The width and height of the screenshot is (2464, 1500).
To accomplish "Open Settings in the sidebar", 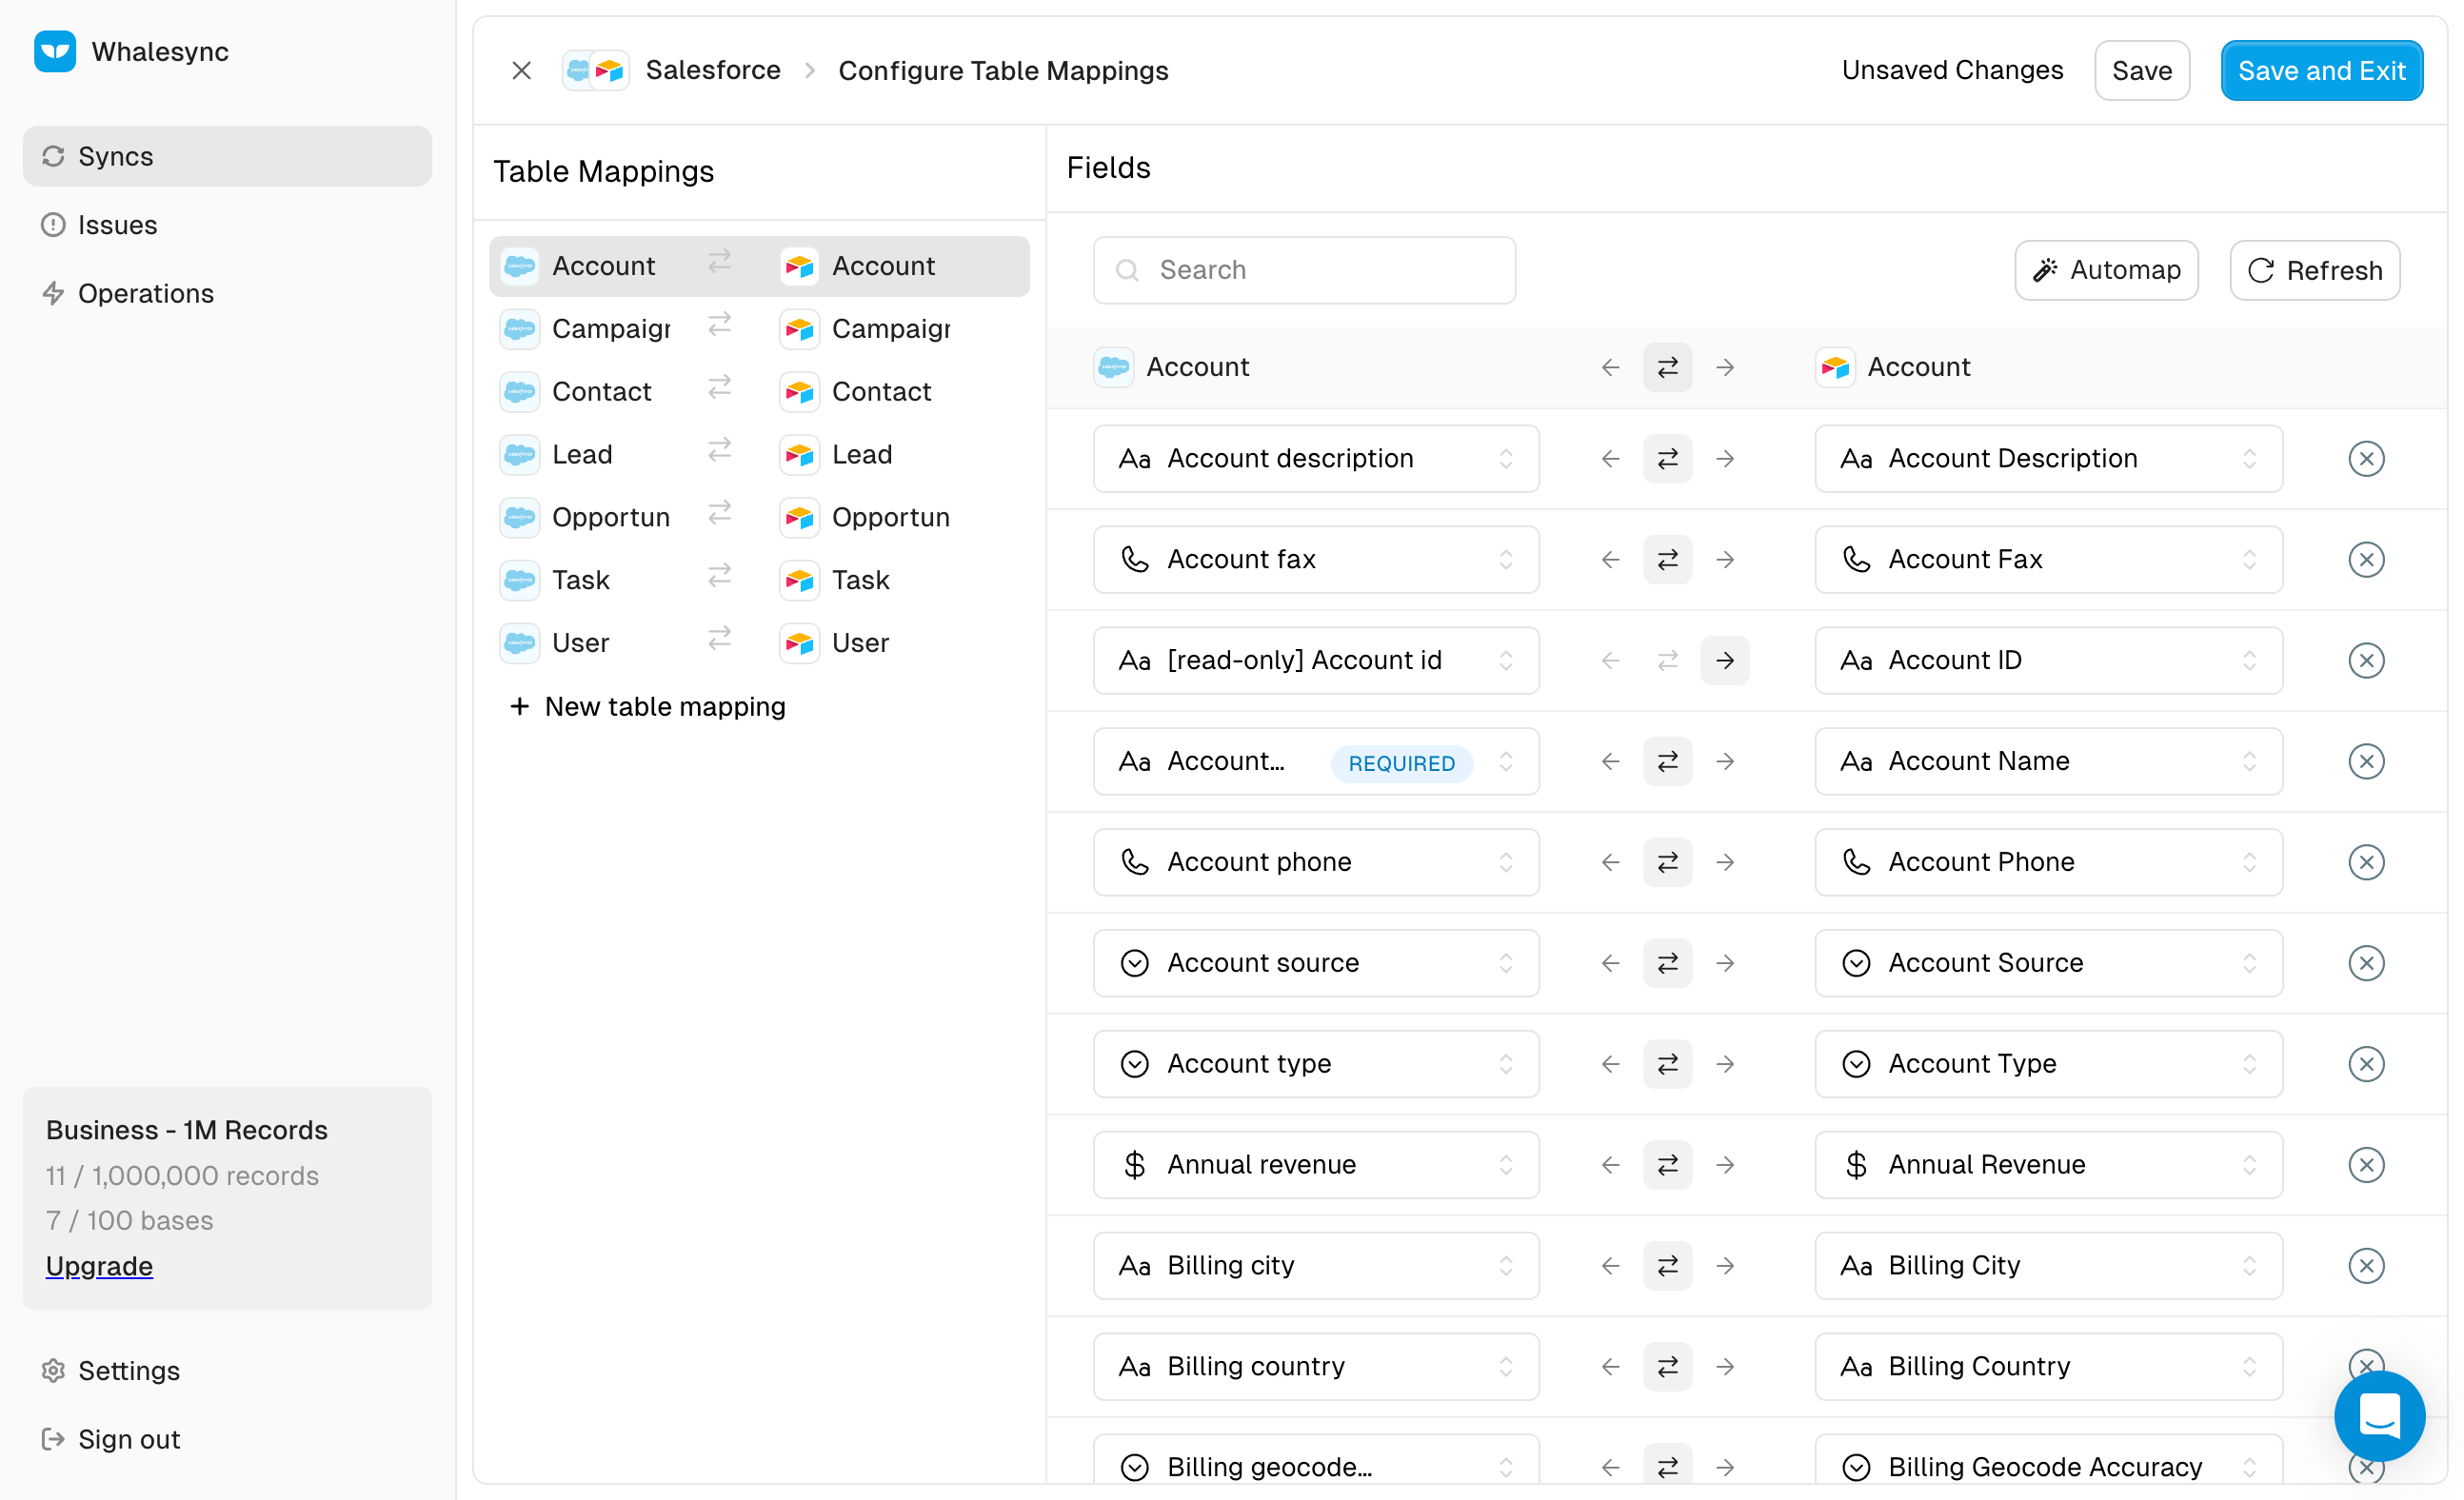I will [x=227, y=1370].
